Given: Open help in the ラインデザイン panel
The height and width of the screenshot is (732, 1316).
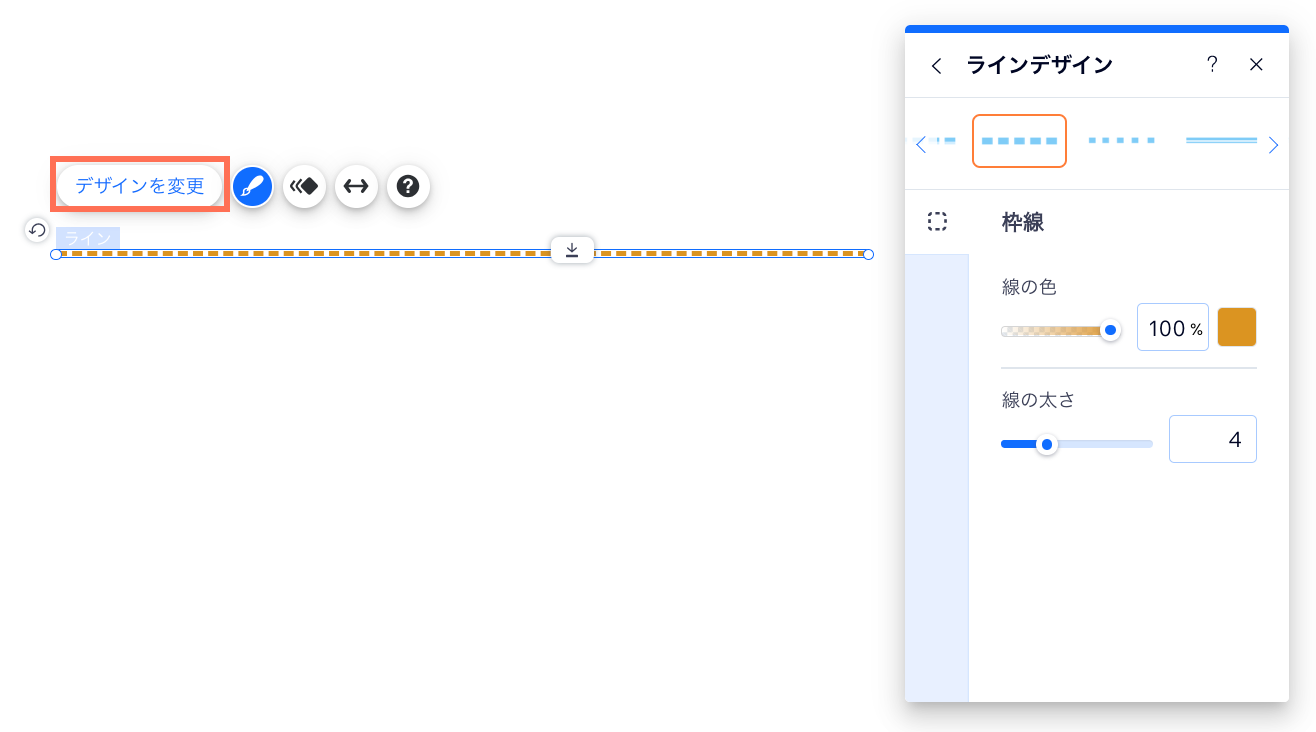Looking at the screenshot, I should point(1212,65).
